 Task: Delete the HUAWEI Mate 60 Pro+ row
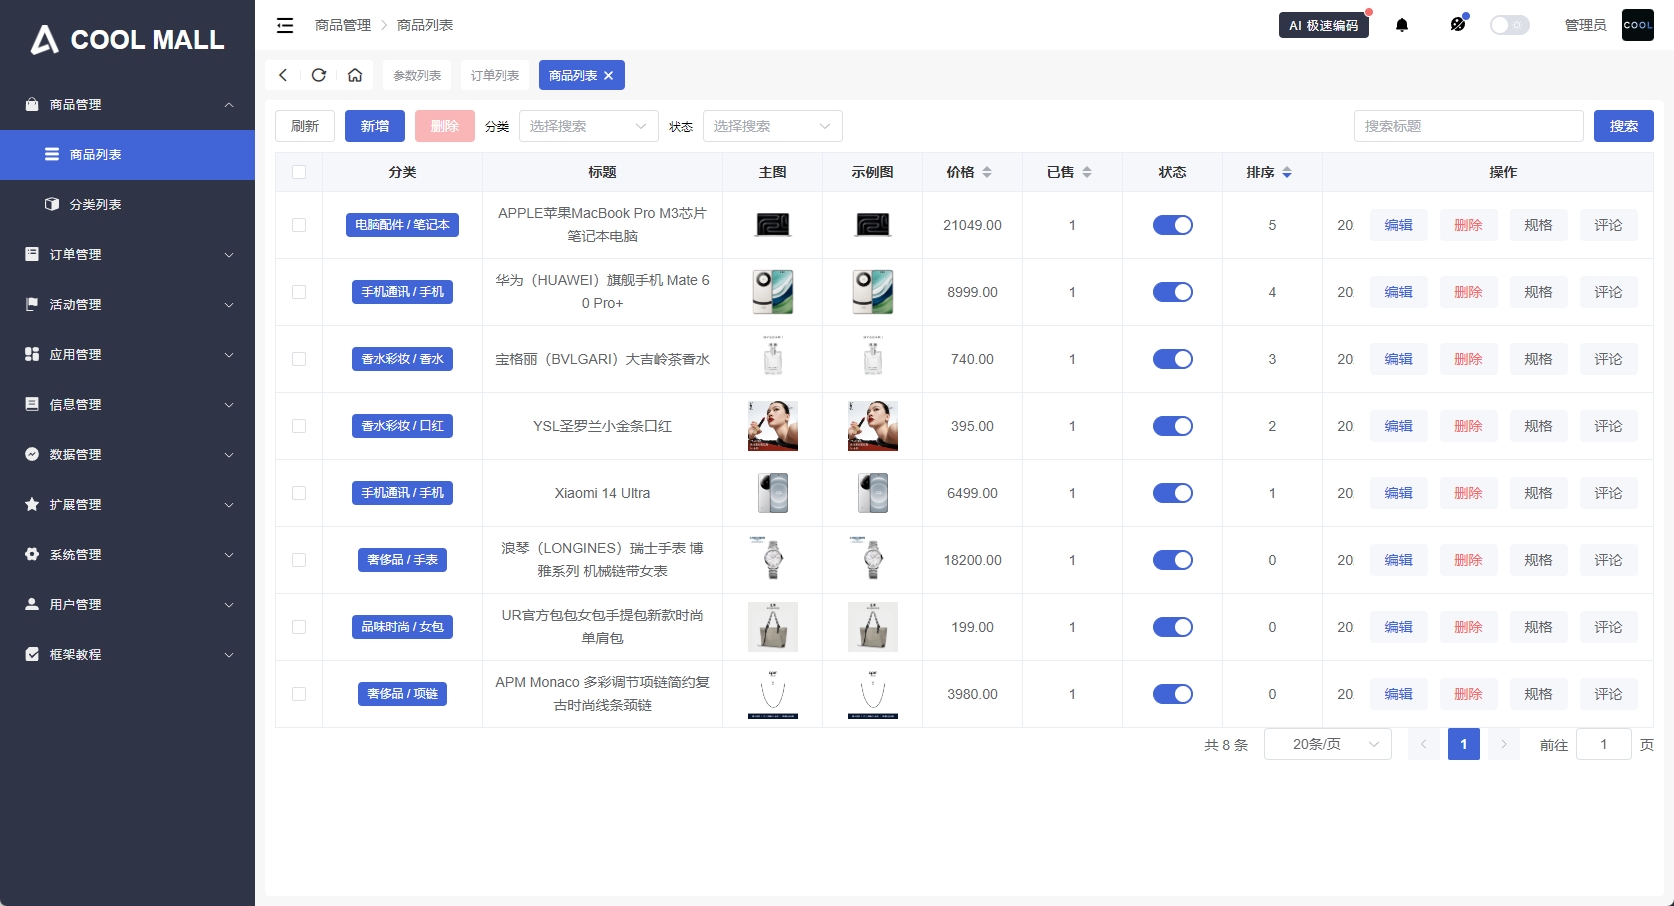click(1469, 292)
